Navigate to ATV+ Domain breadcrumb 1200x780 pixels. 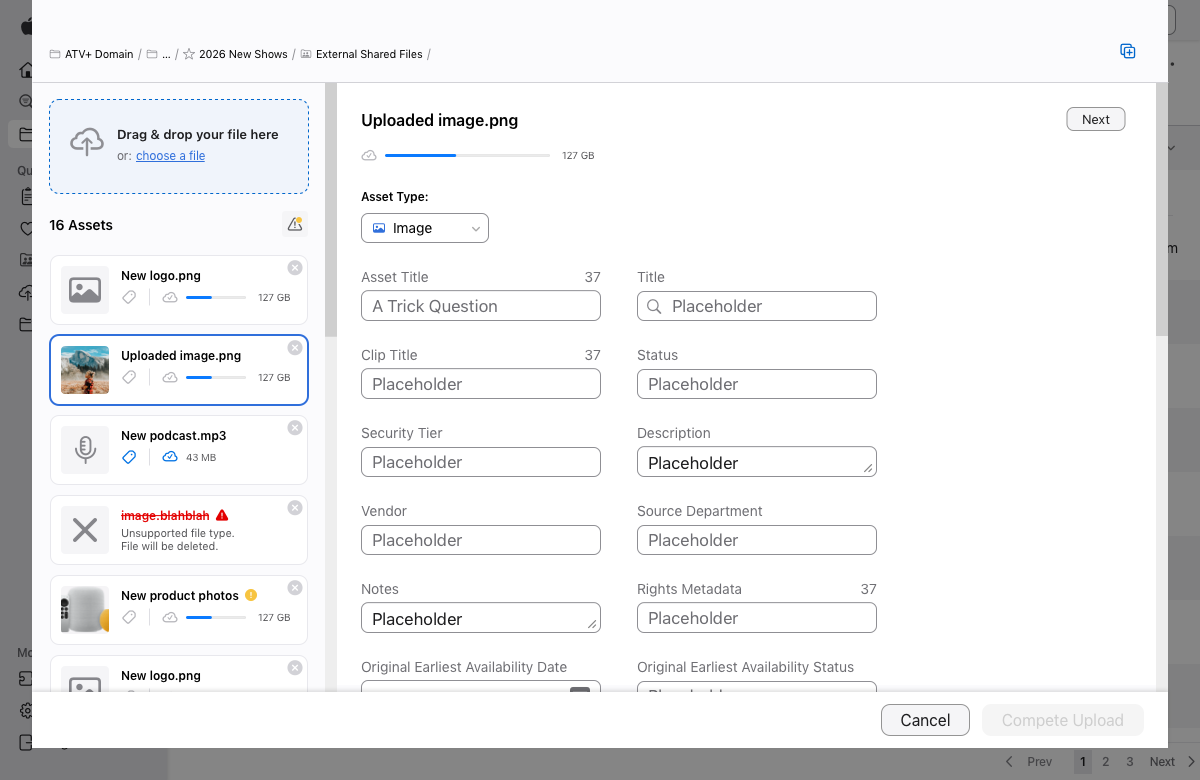[98, 54]
